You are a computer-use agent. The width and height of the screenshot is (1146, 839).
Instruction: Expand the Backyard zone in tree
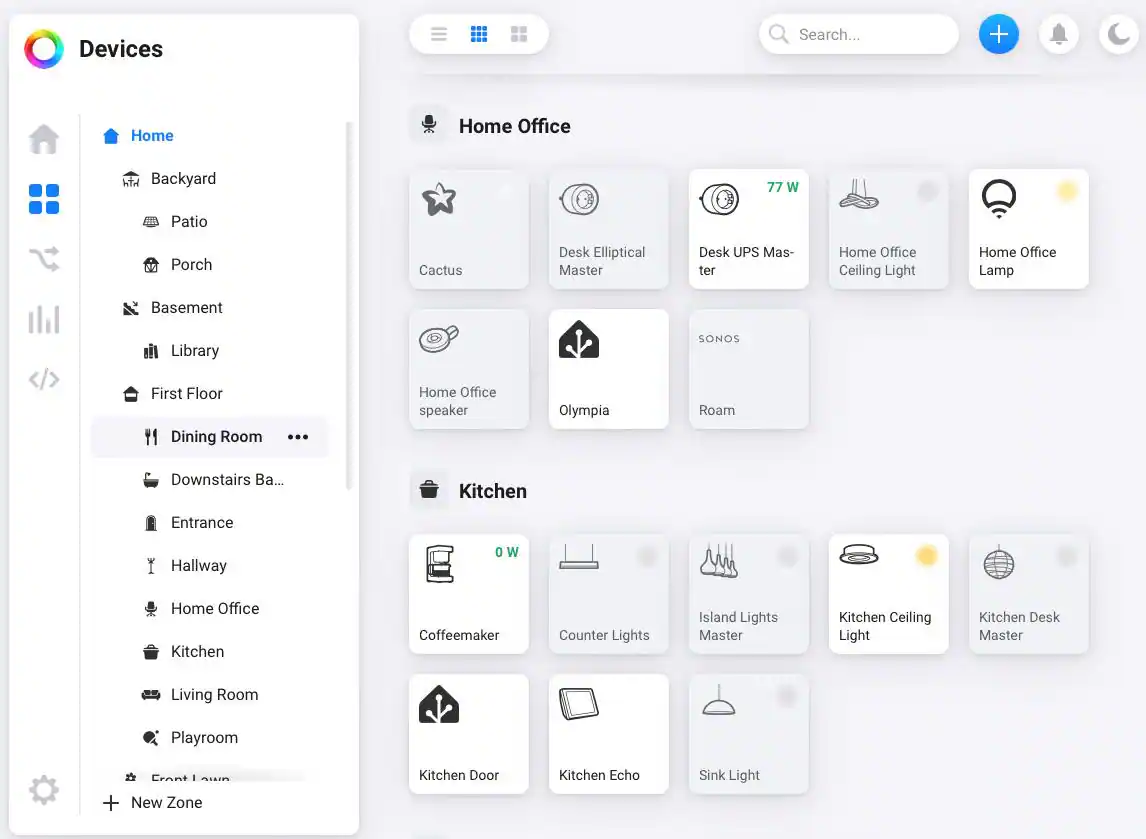[182, 179]
